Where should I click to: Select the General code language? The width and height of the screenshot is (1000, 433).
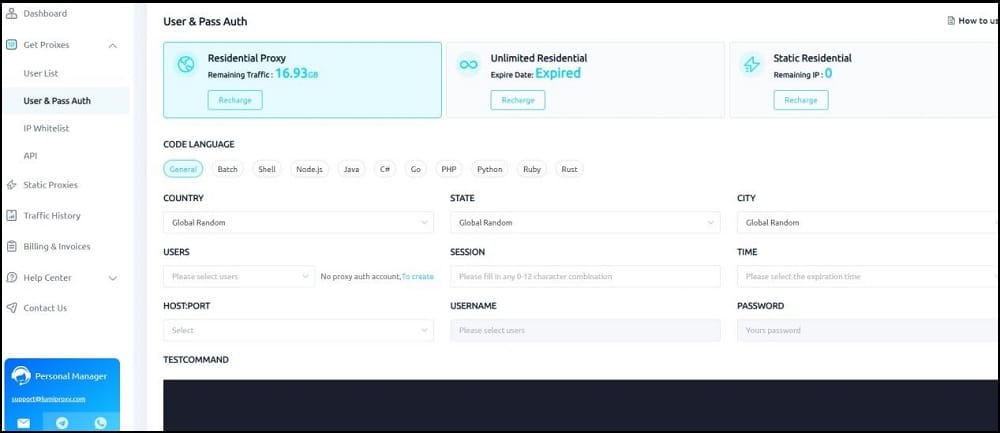183,169
